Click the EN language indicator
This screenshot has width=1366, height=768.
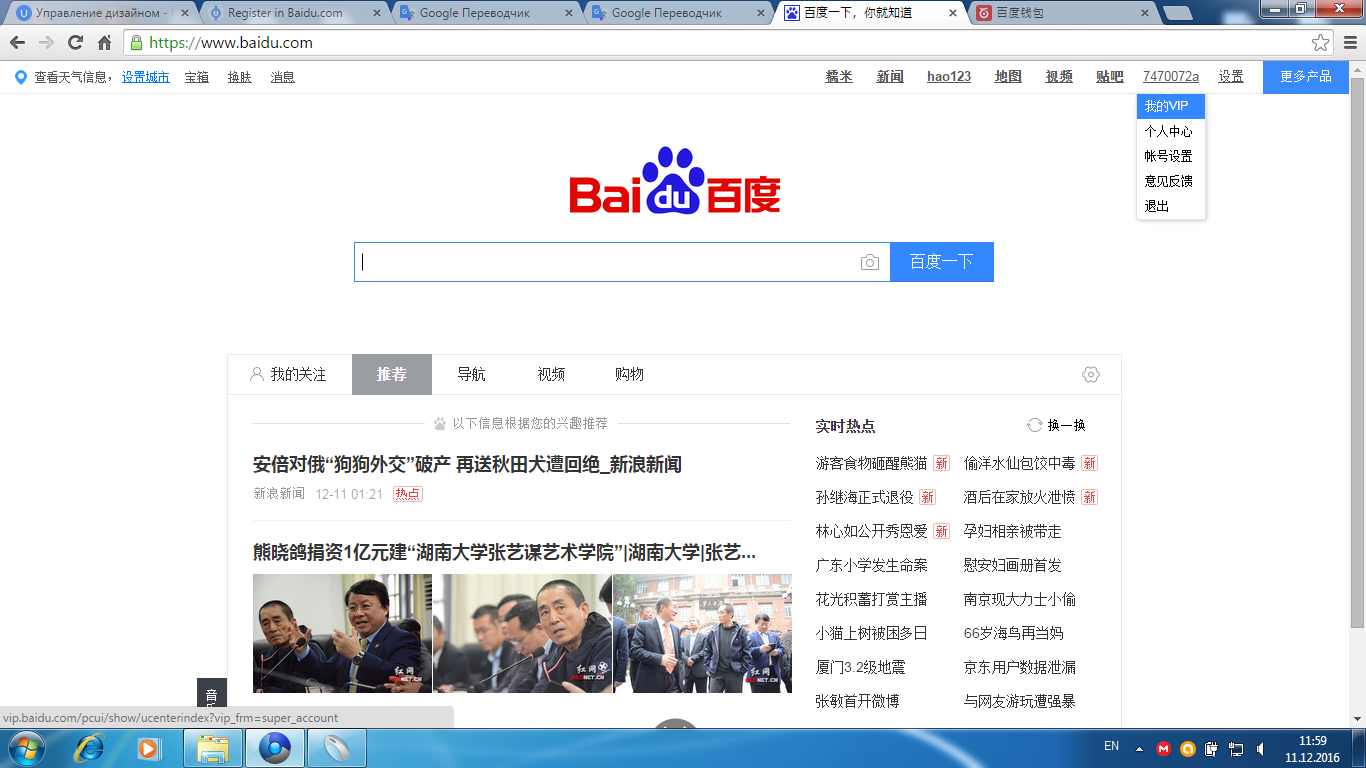tap(1111, 746)
